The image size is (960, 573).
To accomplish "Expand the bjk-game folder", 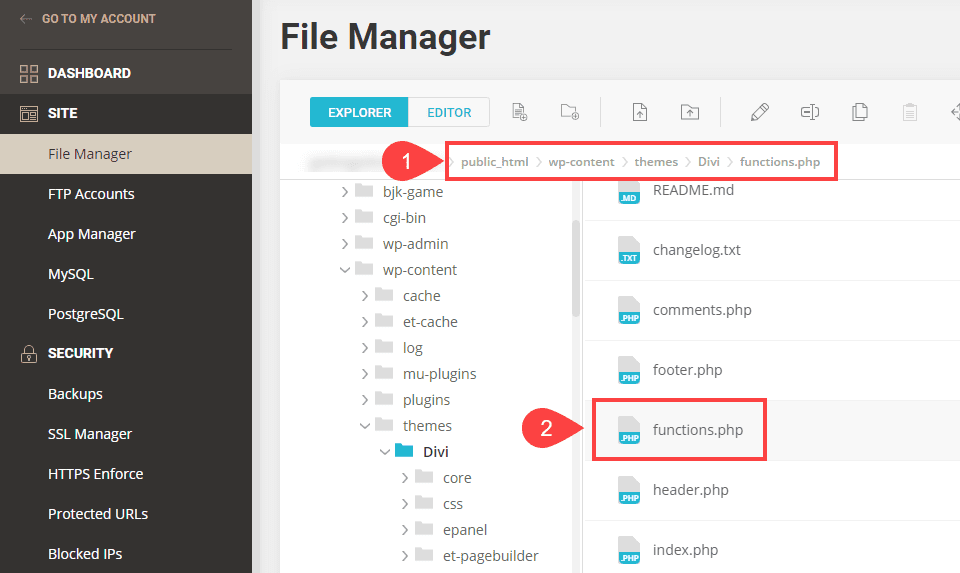I will [x=345, y=192].
